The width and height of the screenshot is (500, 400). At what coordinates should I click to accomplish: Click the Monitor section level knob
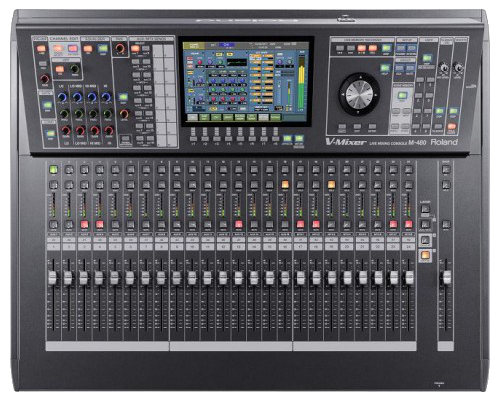point(458,68)
